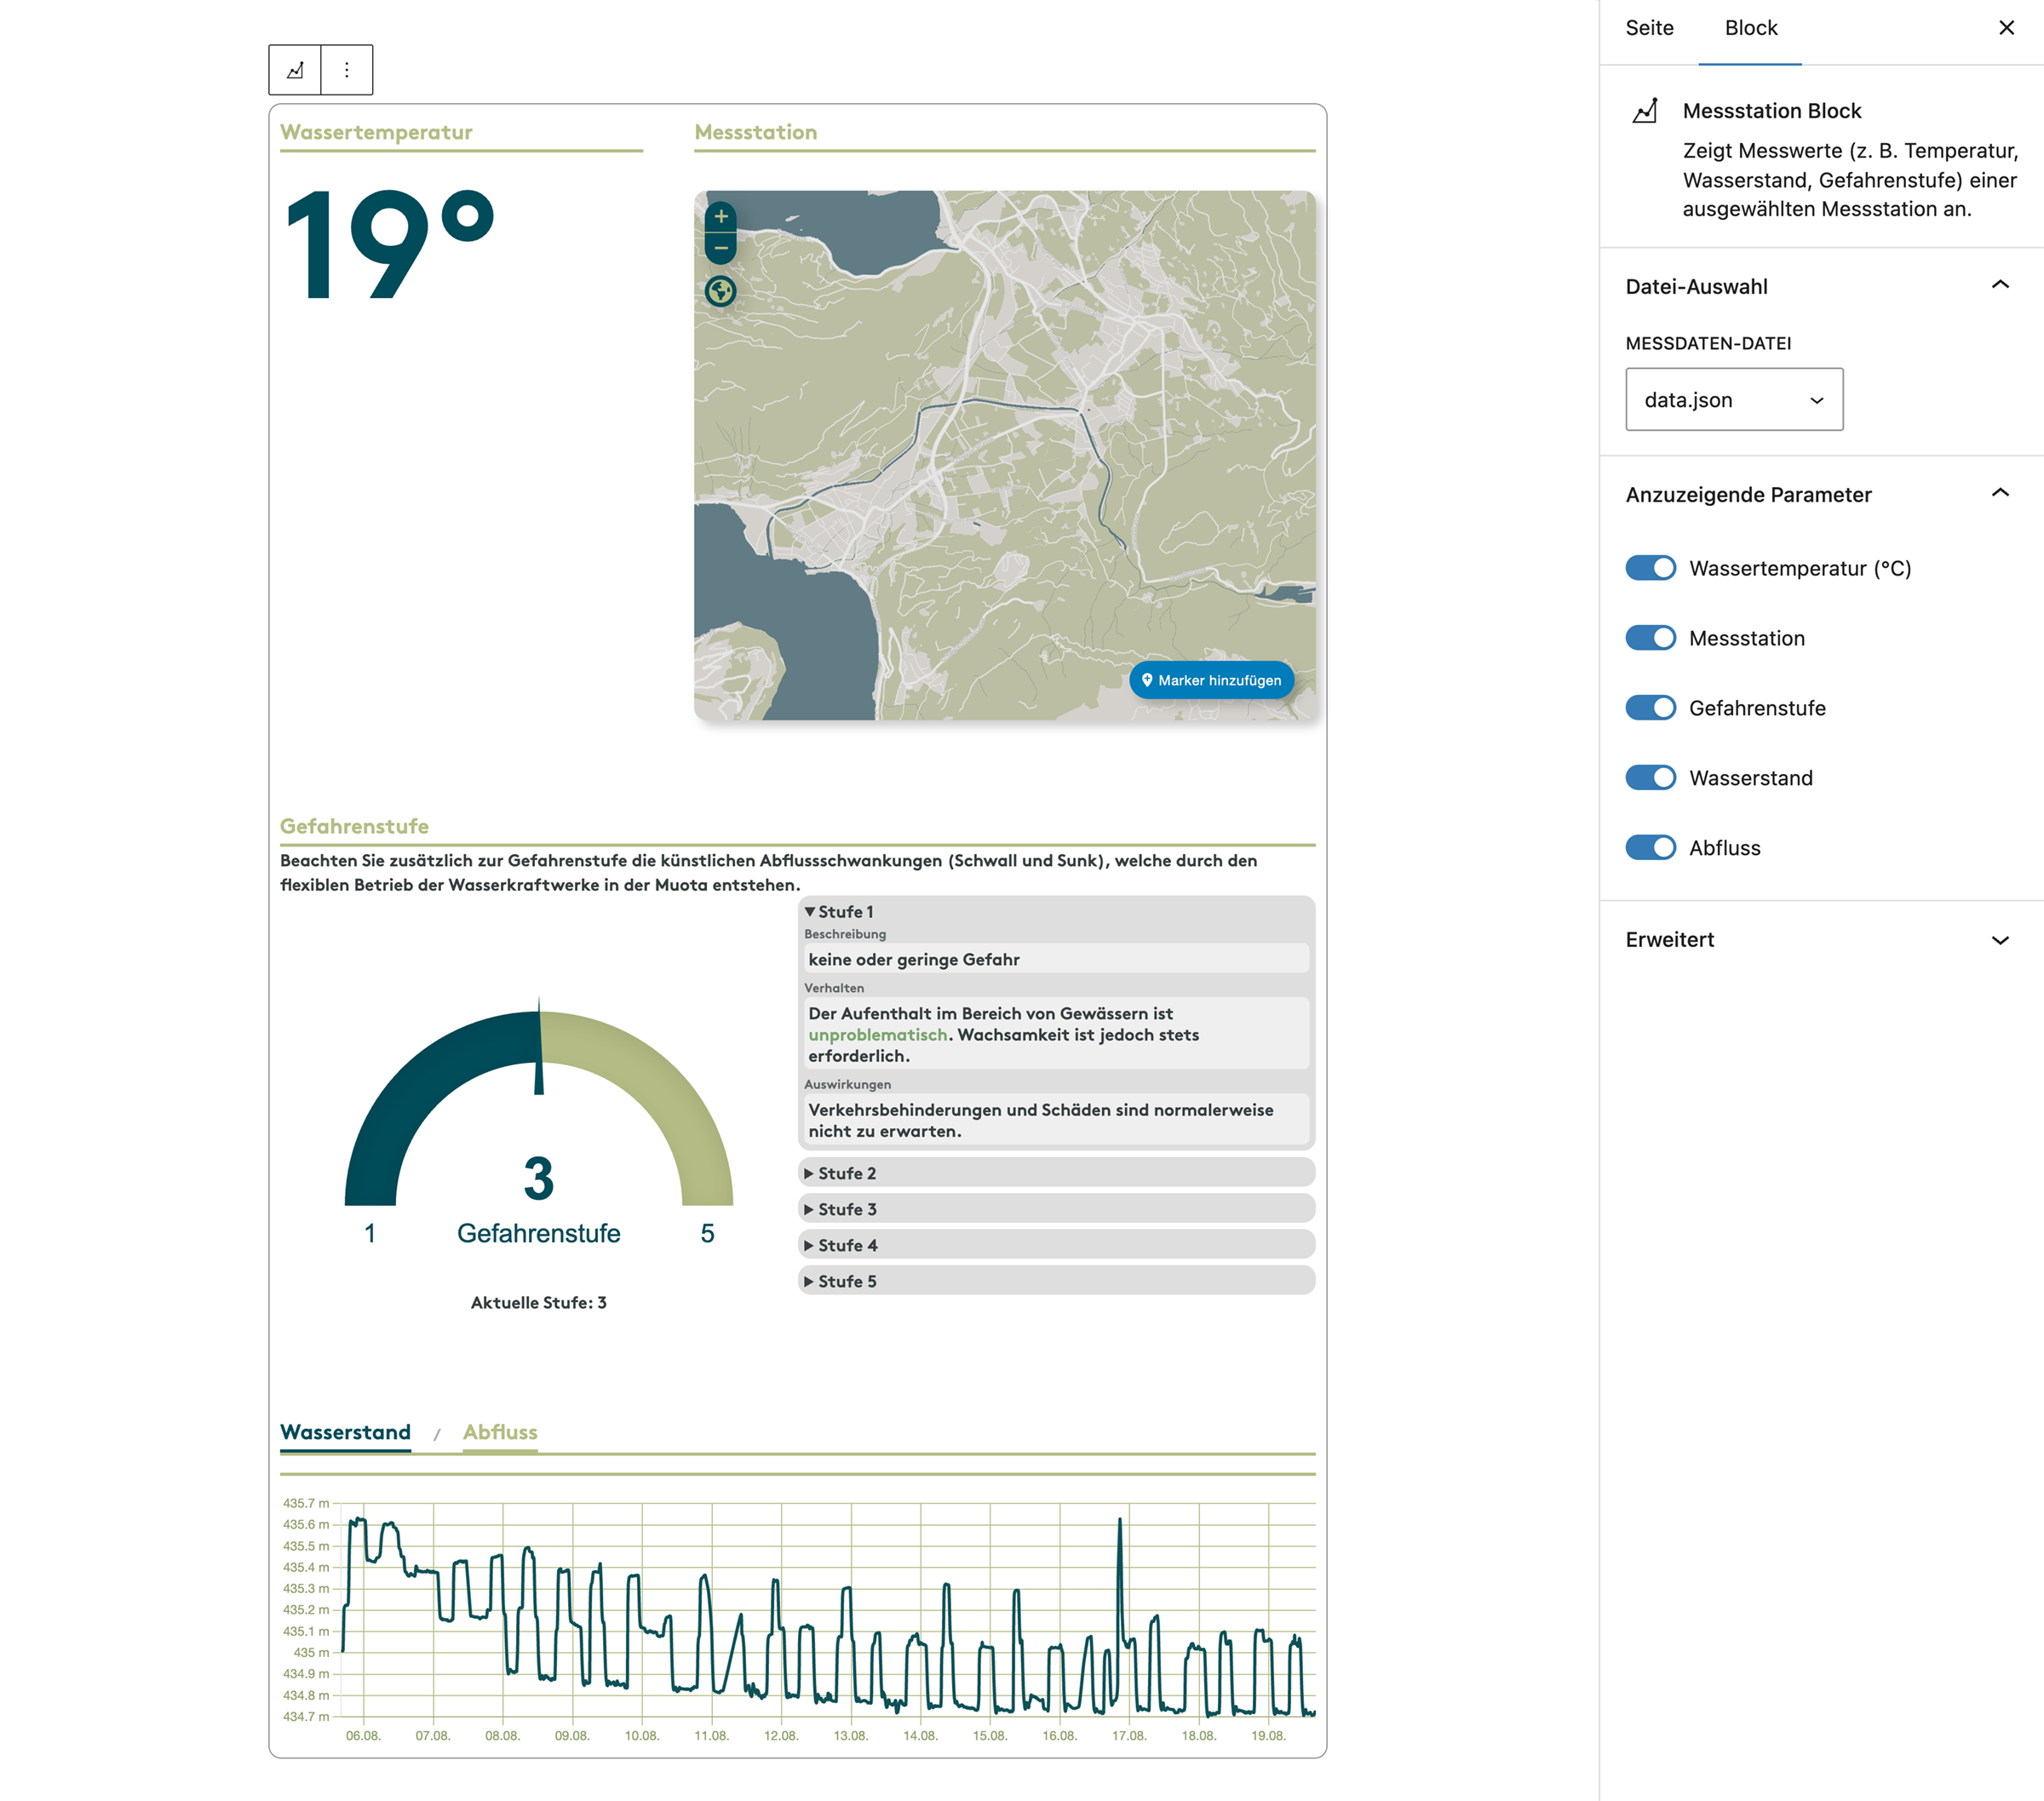Click the Auswirkungen text field of Stufe 1
The height and width of the screenshot is (1801, 2044).
[x=1056, y=1120]
